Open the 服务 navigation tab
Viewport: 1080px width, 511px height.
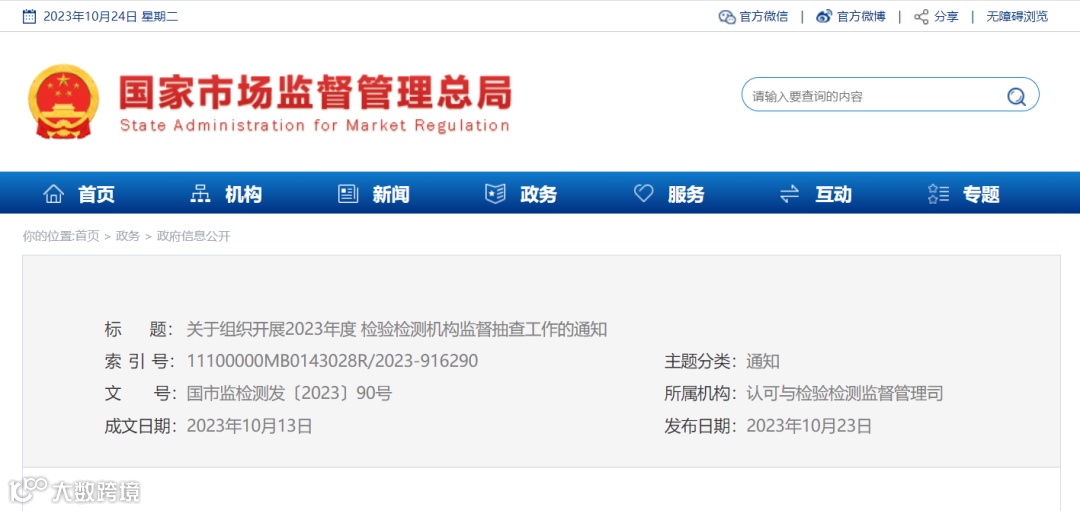686,195
